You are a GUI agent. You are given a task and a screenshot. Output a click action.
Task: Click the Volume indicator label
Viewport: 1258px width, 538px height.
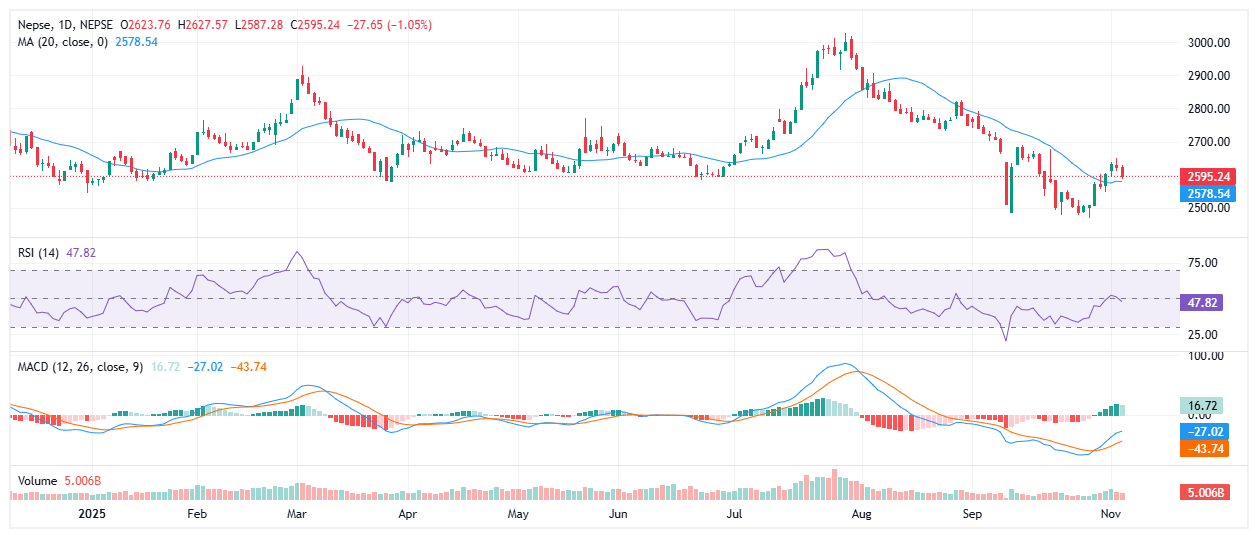coord(38,481)
